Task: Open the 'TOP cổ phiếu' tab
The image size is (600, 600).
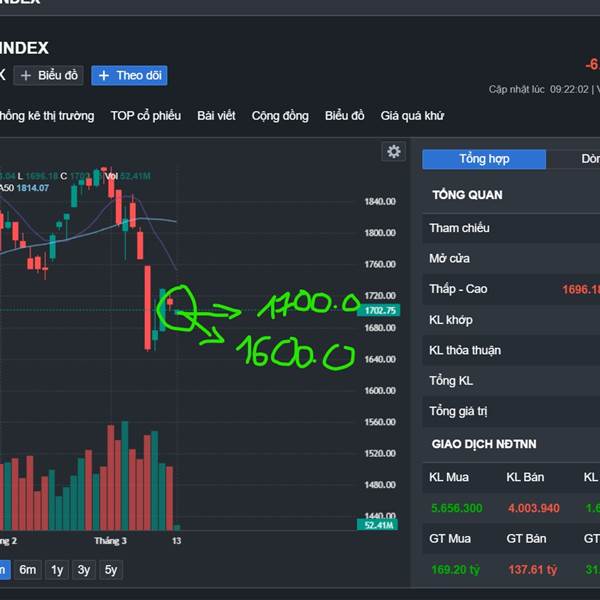Action: click(146, 116)
